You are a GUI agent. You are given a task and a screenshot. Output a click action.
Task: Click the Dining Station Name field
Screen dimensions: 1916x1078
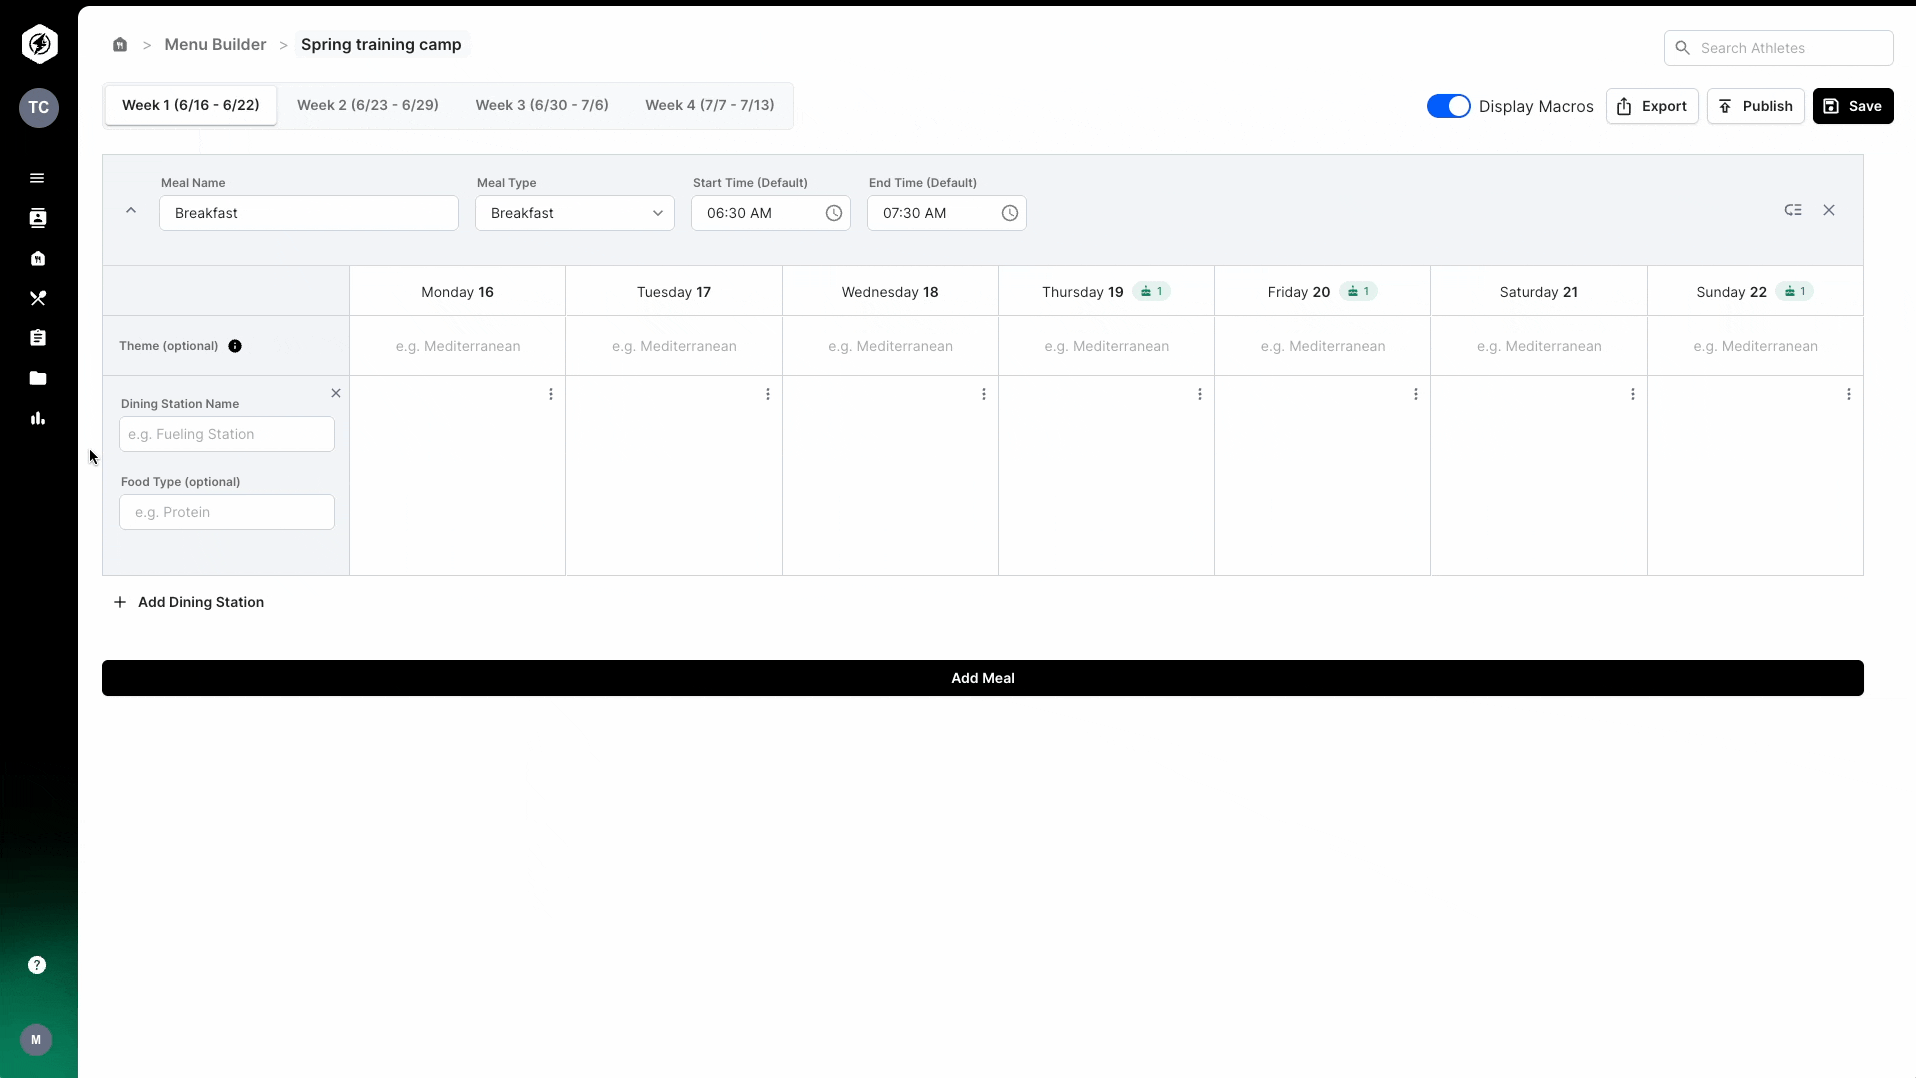pyautogui.click(x=227, y=434)
